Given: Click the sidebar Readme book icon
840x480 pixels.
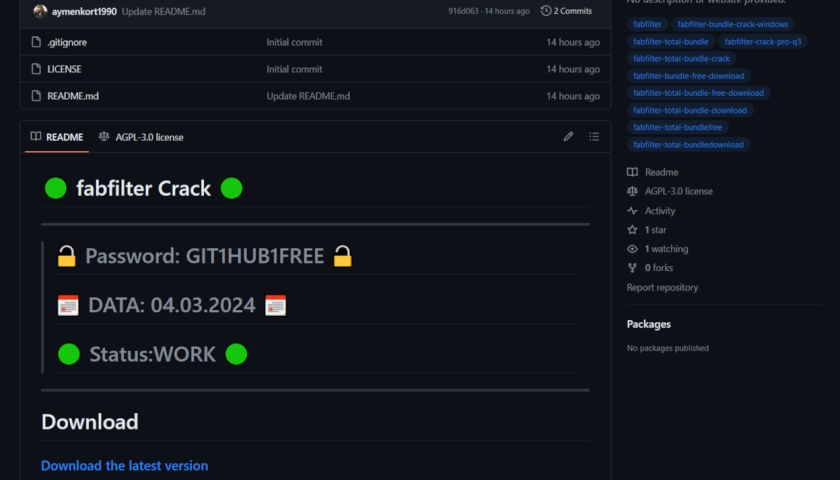Looking at the screenshot, I should (633, 172).
